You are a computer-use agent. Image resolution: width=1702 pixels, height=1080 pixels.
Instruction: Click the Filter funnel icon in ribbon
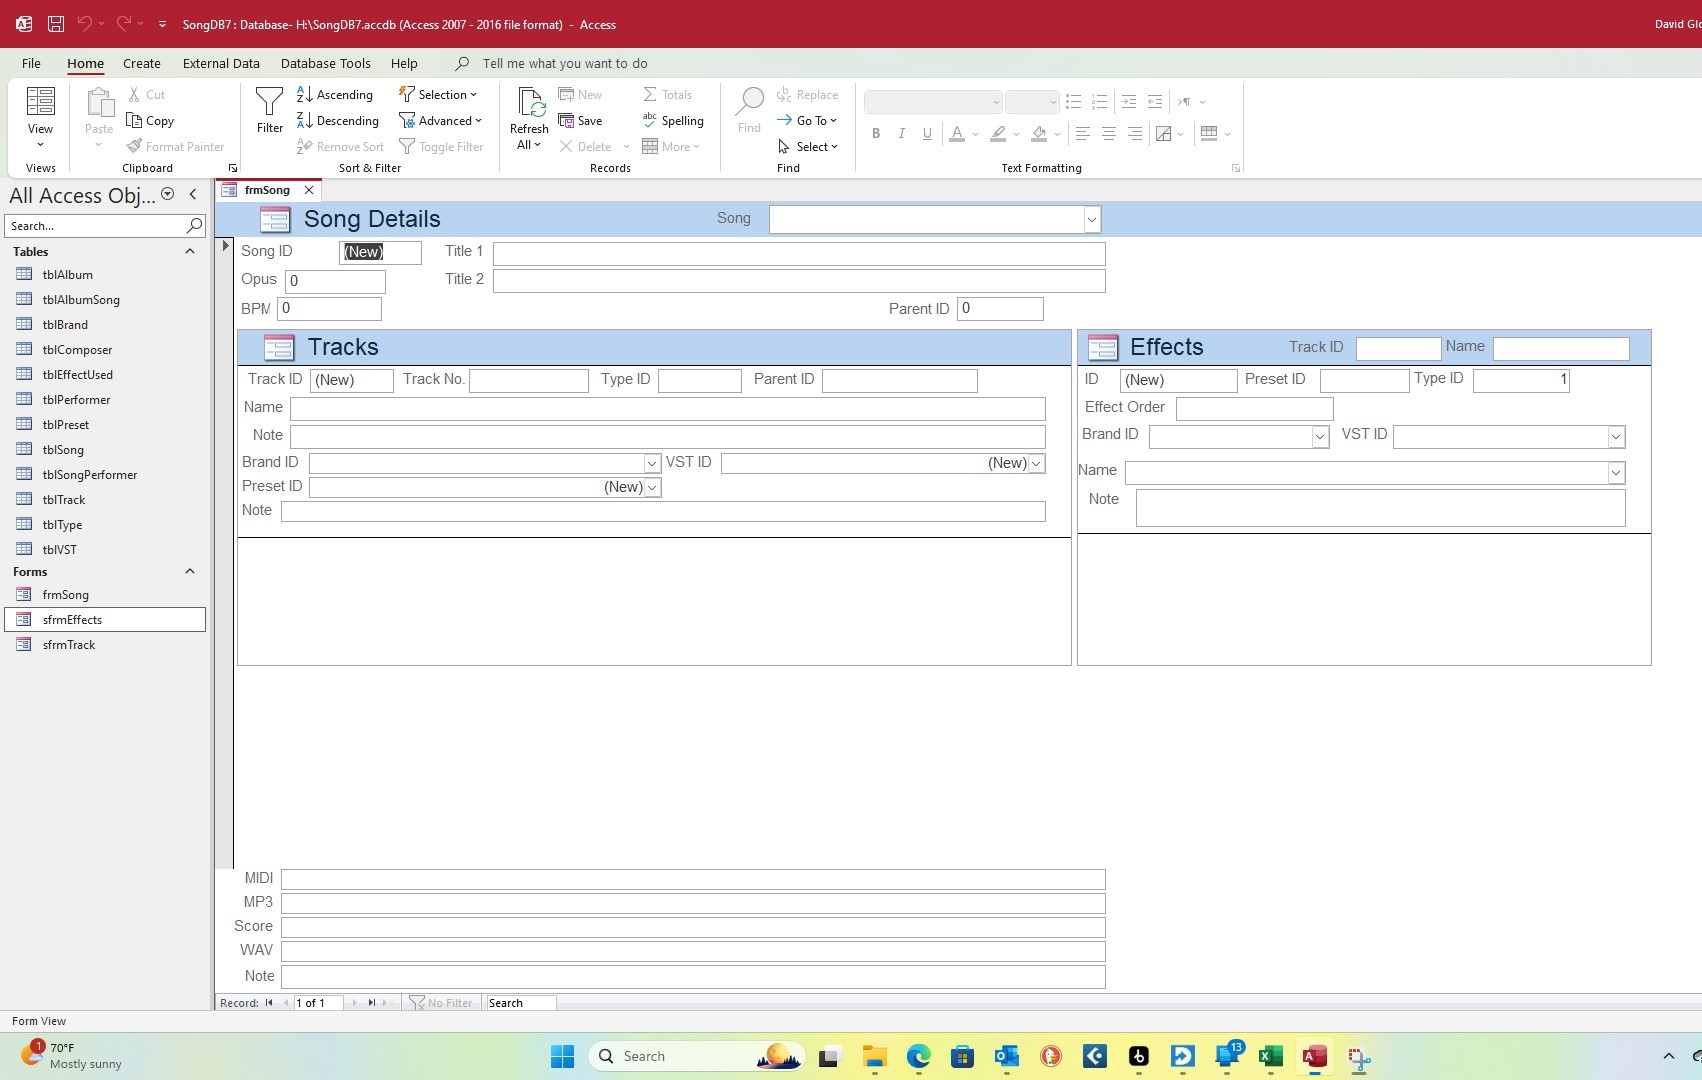269,103
